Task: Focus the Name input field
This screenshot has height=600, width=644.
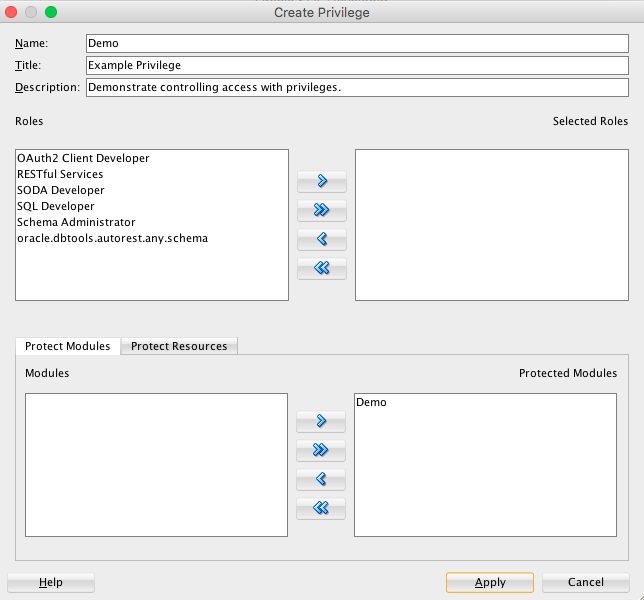Action: [x=357, y=43]
